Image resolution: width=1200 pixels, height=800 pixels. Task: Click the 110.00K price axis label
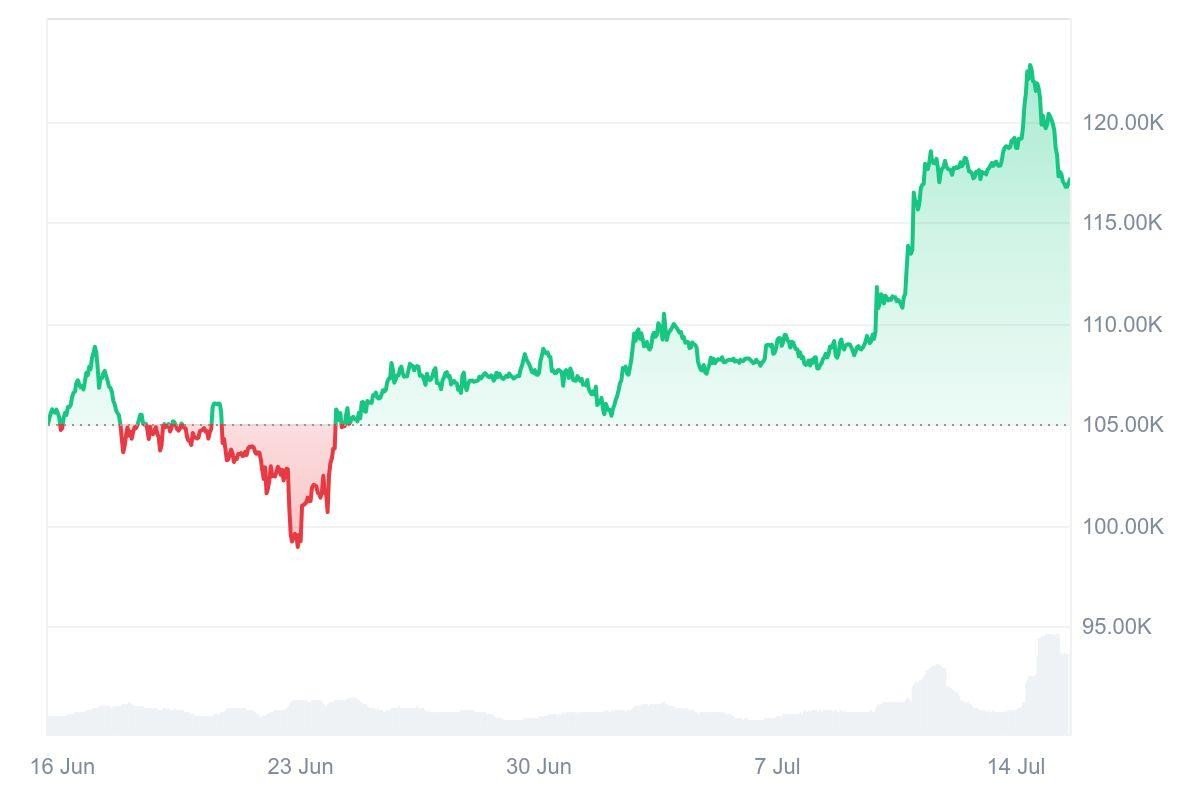click(1122, 324)
